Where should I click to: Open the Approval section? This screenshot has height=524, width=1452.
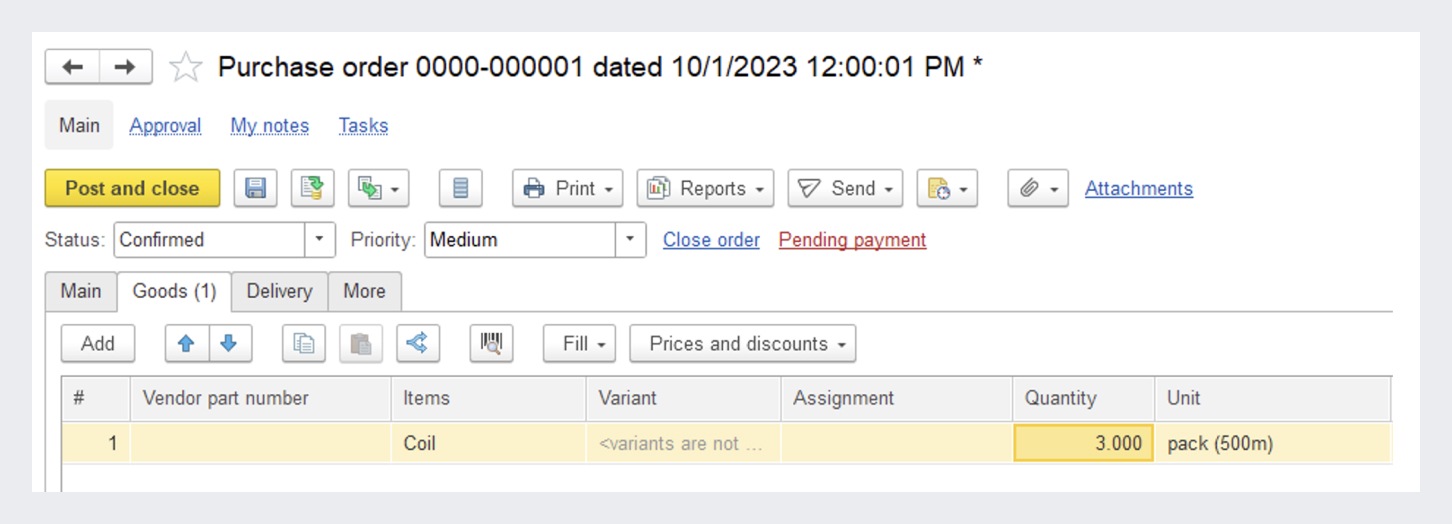(165, 126)
